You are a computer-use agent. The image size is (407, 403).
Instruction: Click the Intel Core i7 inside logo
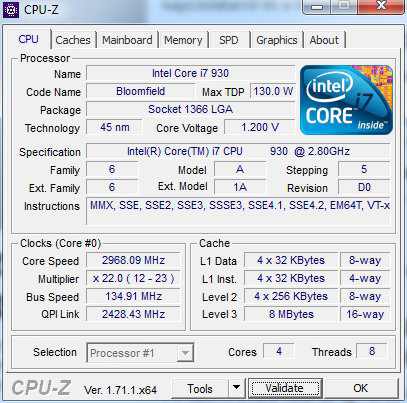pos(346,100)
